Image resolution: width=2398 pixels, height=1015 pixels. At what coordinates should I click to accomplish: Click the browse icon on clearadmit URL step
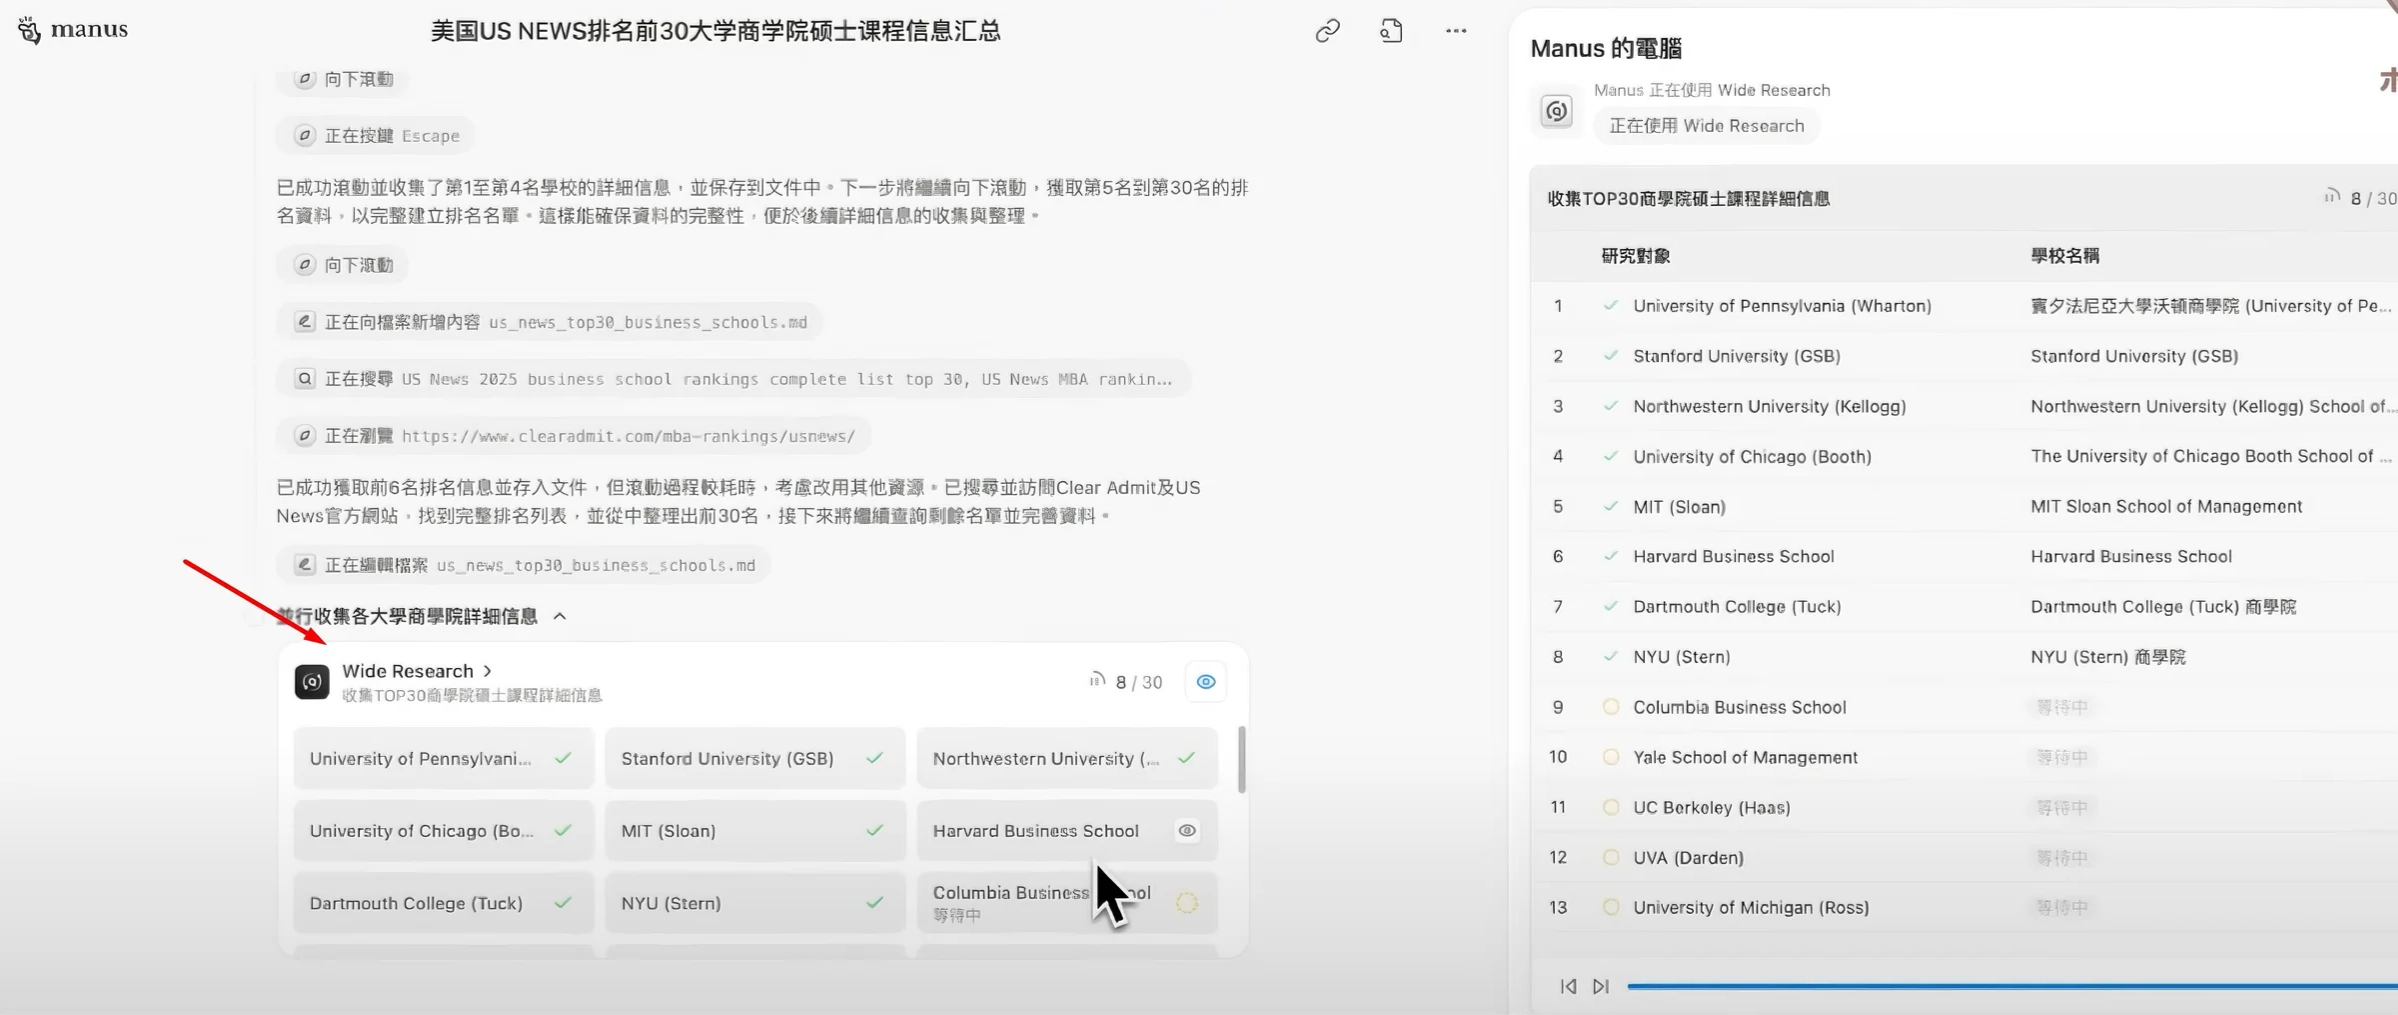tap(305, 435)
